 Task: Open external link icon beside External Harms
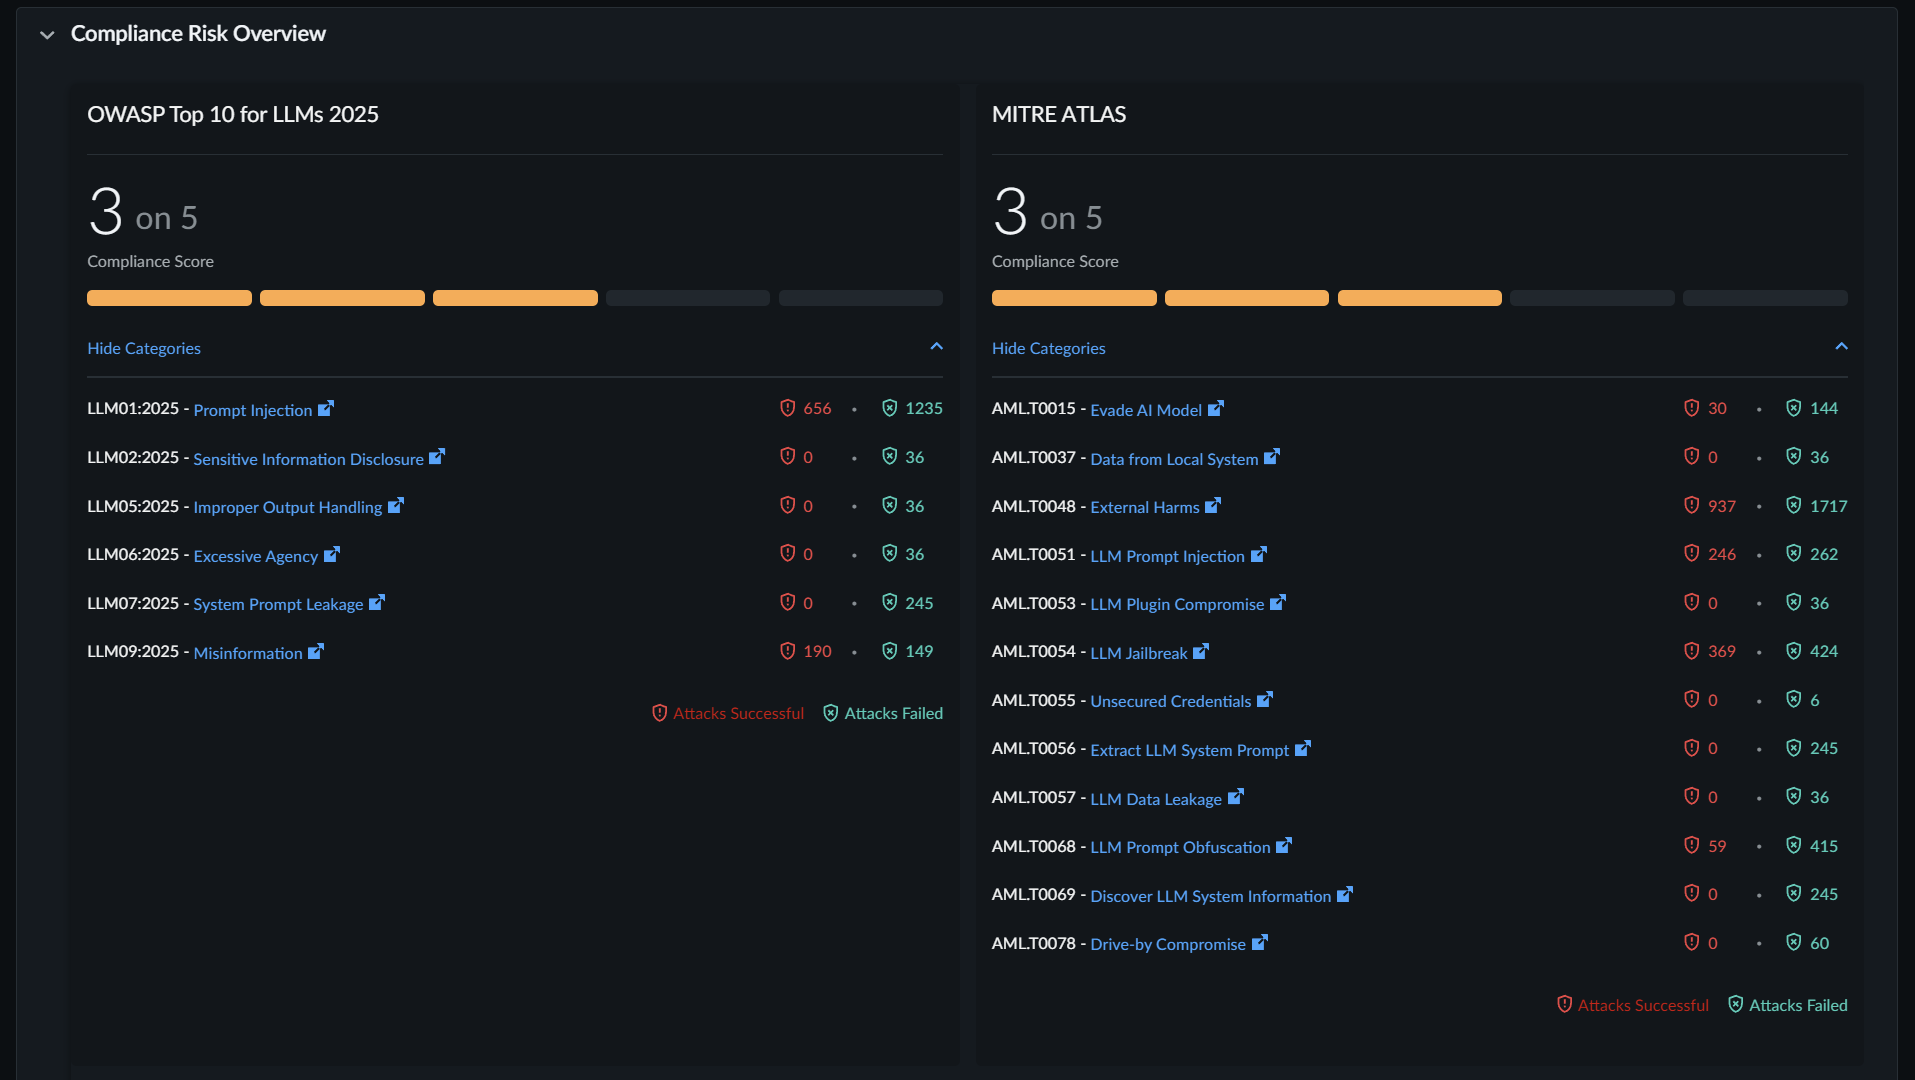pos(1213,506)
